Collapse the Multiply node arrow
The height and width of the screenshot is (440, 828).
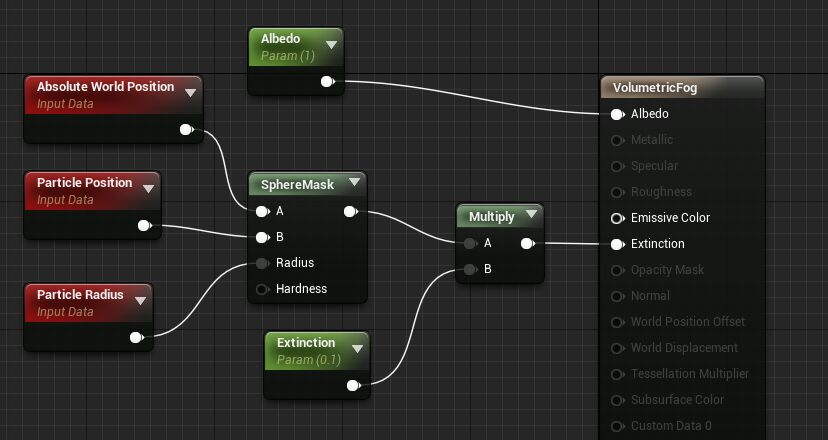pyautogui.click(x=531, y=214)
